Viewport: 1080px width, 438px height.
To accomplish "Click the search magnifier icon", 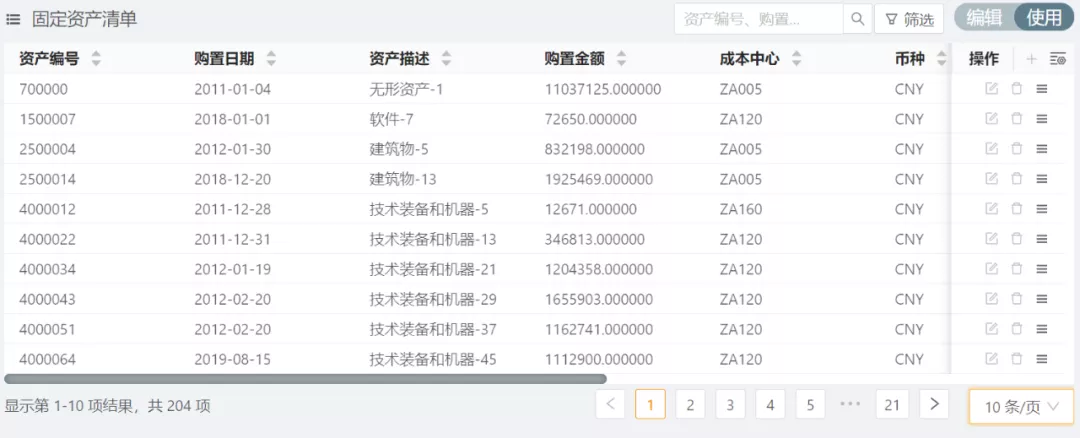I will tap(857, 19).
